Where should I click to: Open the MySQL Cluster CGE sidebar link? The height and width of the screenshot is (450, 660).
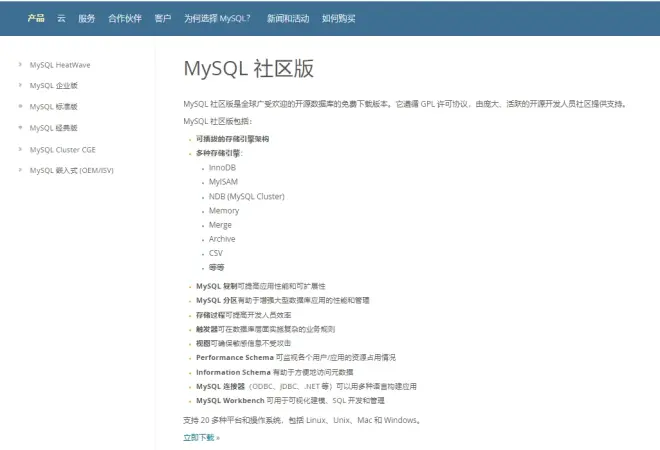pos(62,149)
